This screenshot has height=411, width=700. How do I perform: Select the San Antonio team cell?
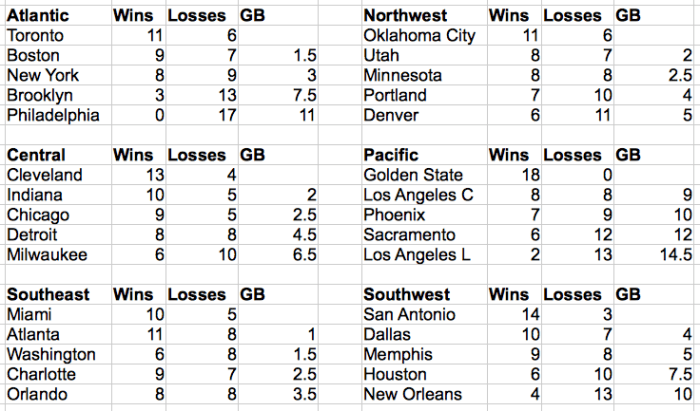tap(409, 315)
